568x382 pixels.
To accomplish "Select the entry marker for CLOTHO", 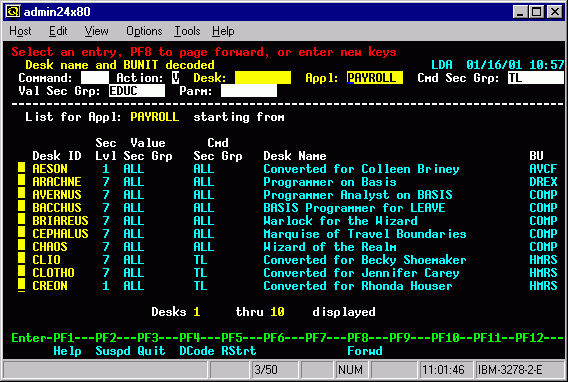I will [22, 272].
